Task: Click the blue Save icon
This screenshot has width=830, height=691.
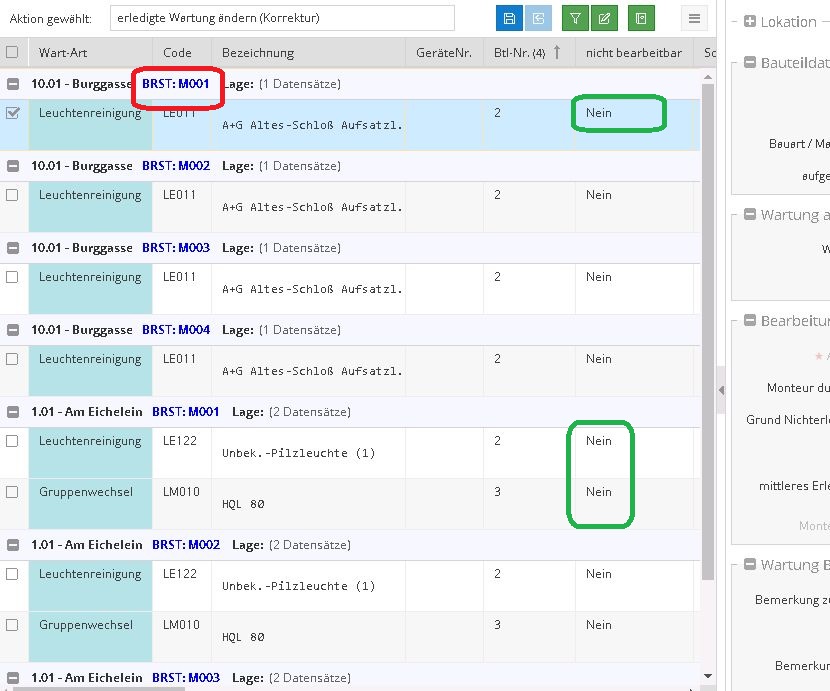Action: click(511, 18)
